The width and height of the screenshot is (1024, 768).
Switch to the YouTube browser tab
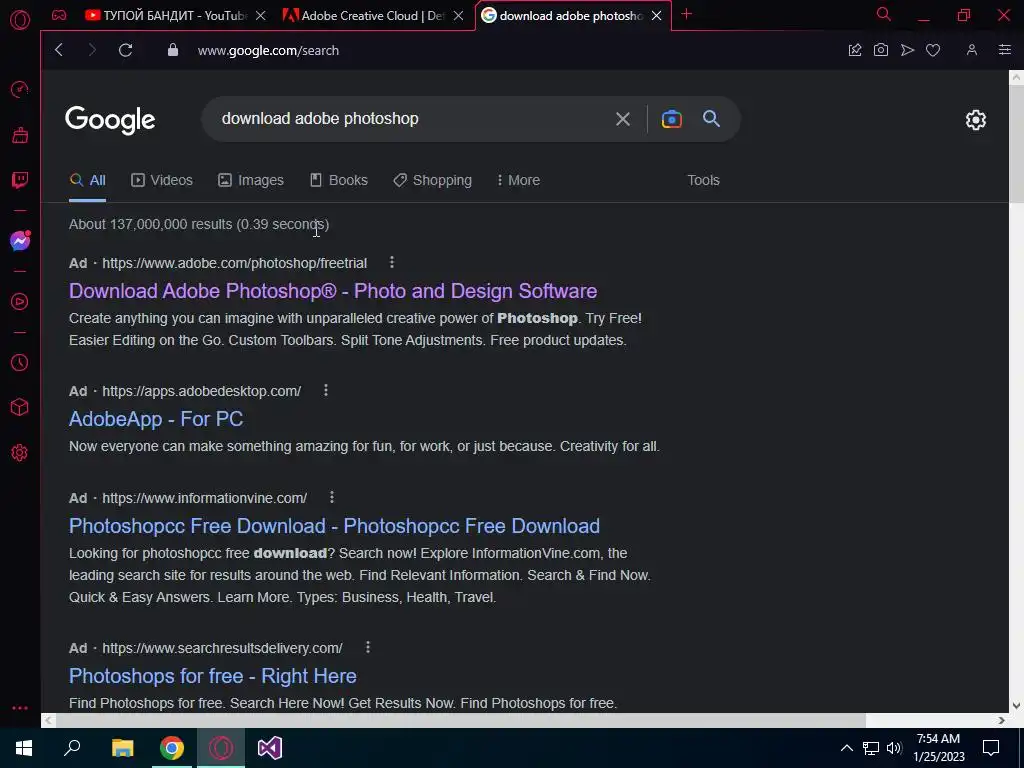pyautogui.click(x=166, y=15)
